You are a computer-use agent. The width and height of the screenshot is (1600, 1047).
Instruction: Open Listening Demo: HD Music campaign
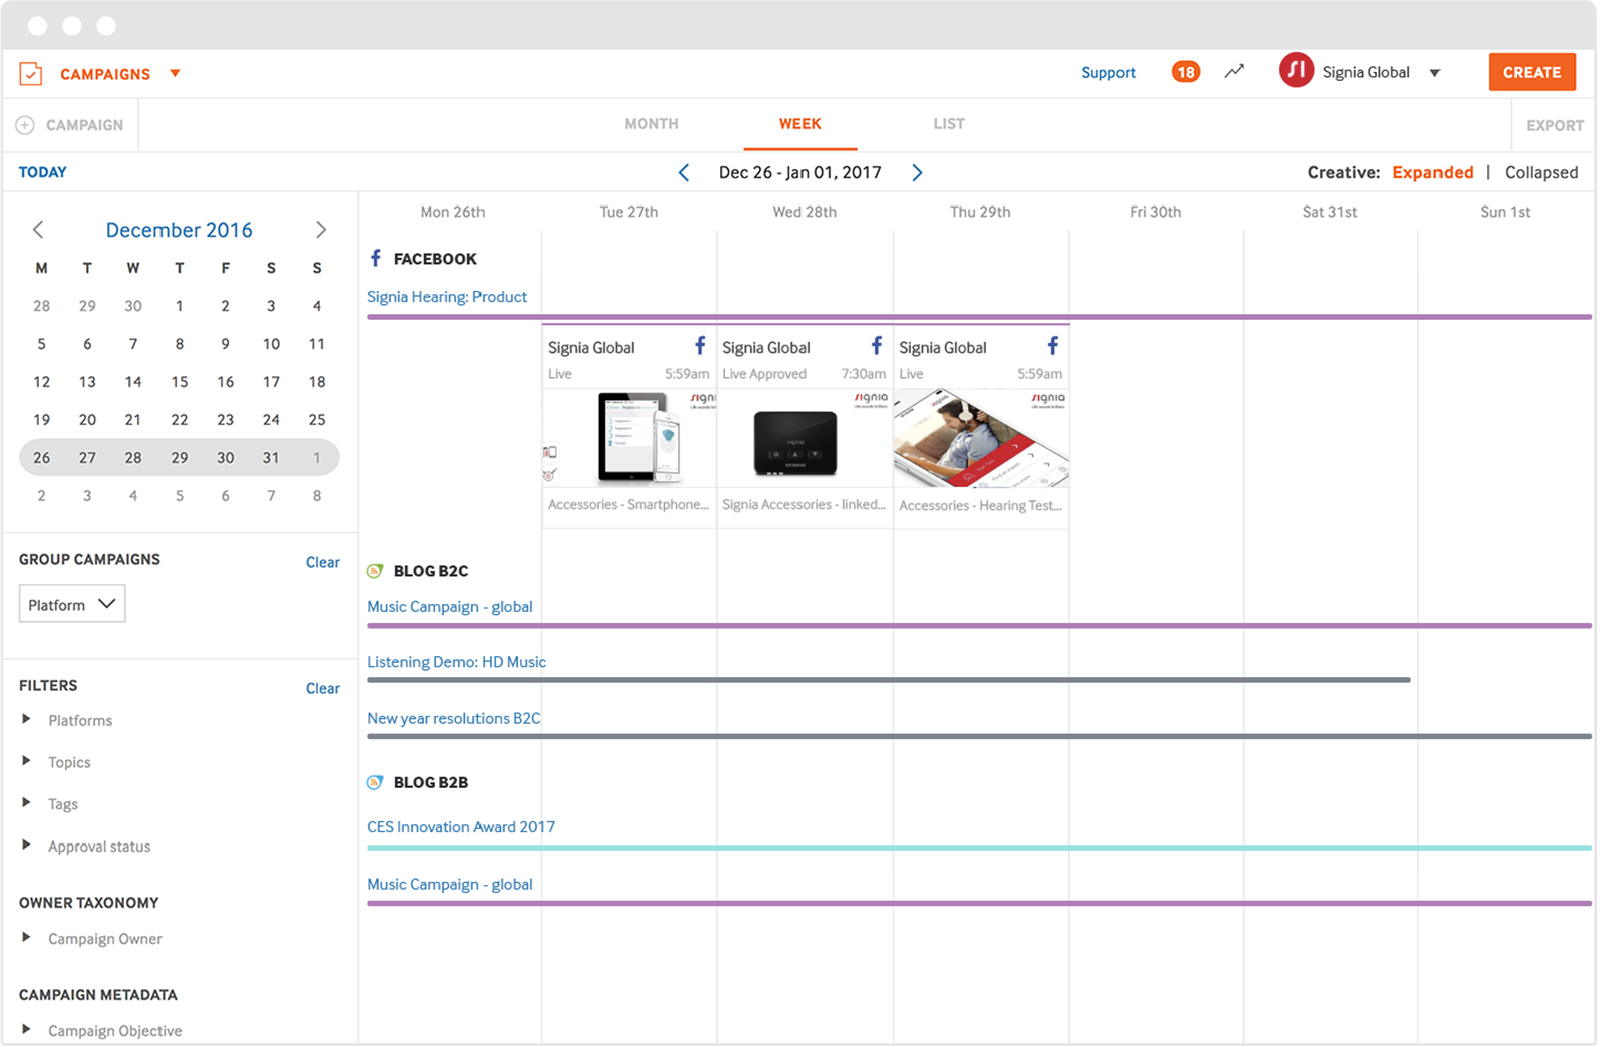tap(456, 662)
